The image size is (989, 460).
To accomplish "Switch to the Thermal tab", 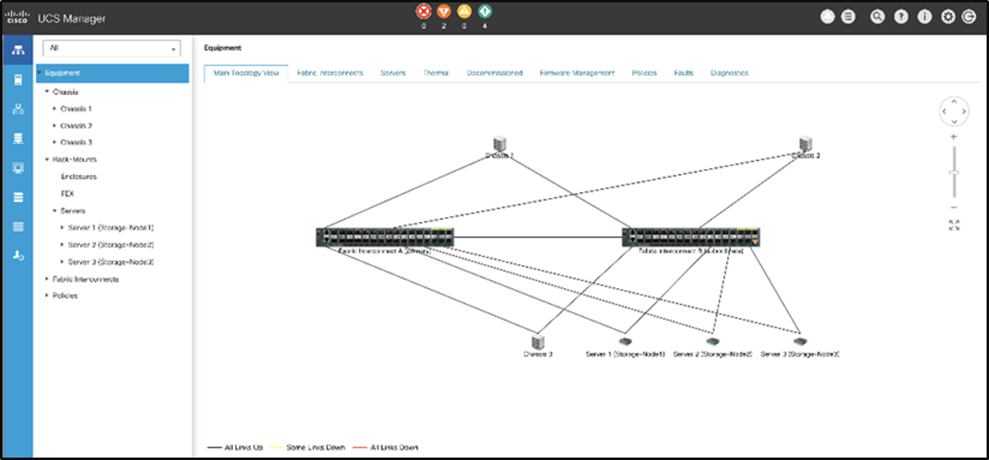I will (436, 73).
